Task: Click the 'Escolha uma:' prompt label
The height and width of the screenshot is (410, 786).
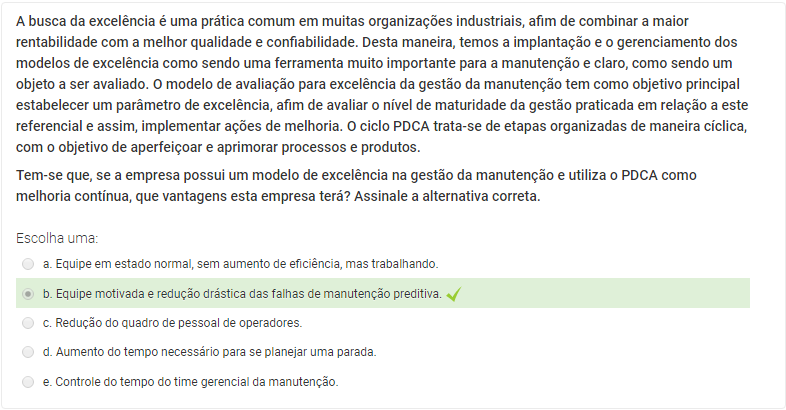Action: click(x=57, y=238)
